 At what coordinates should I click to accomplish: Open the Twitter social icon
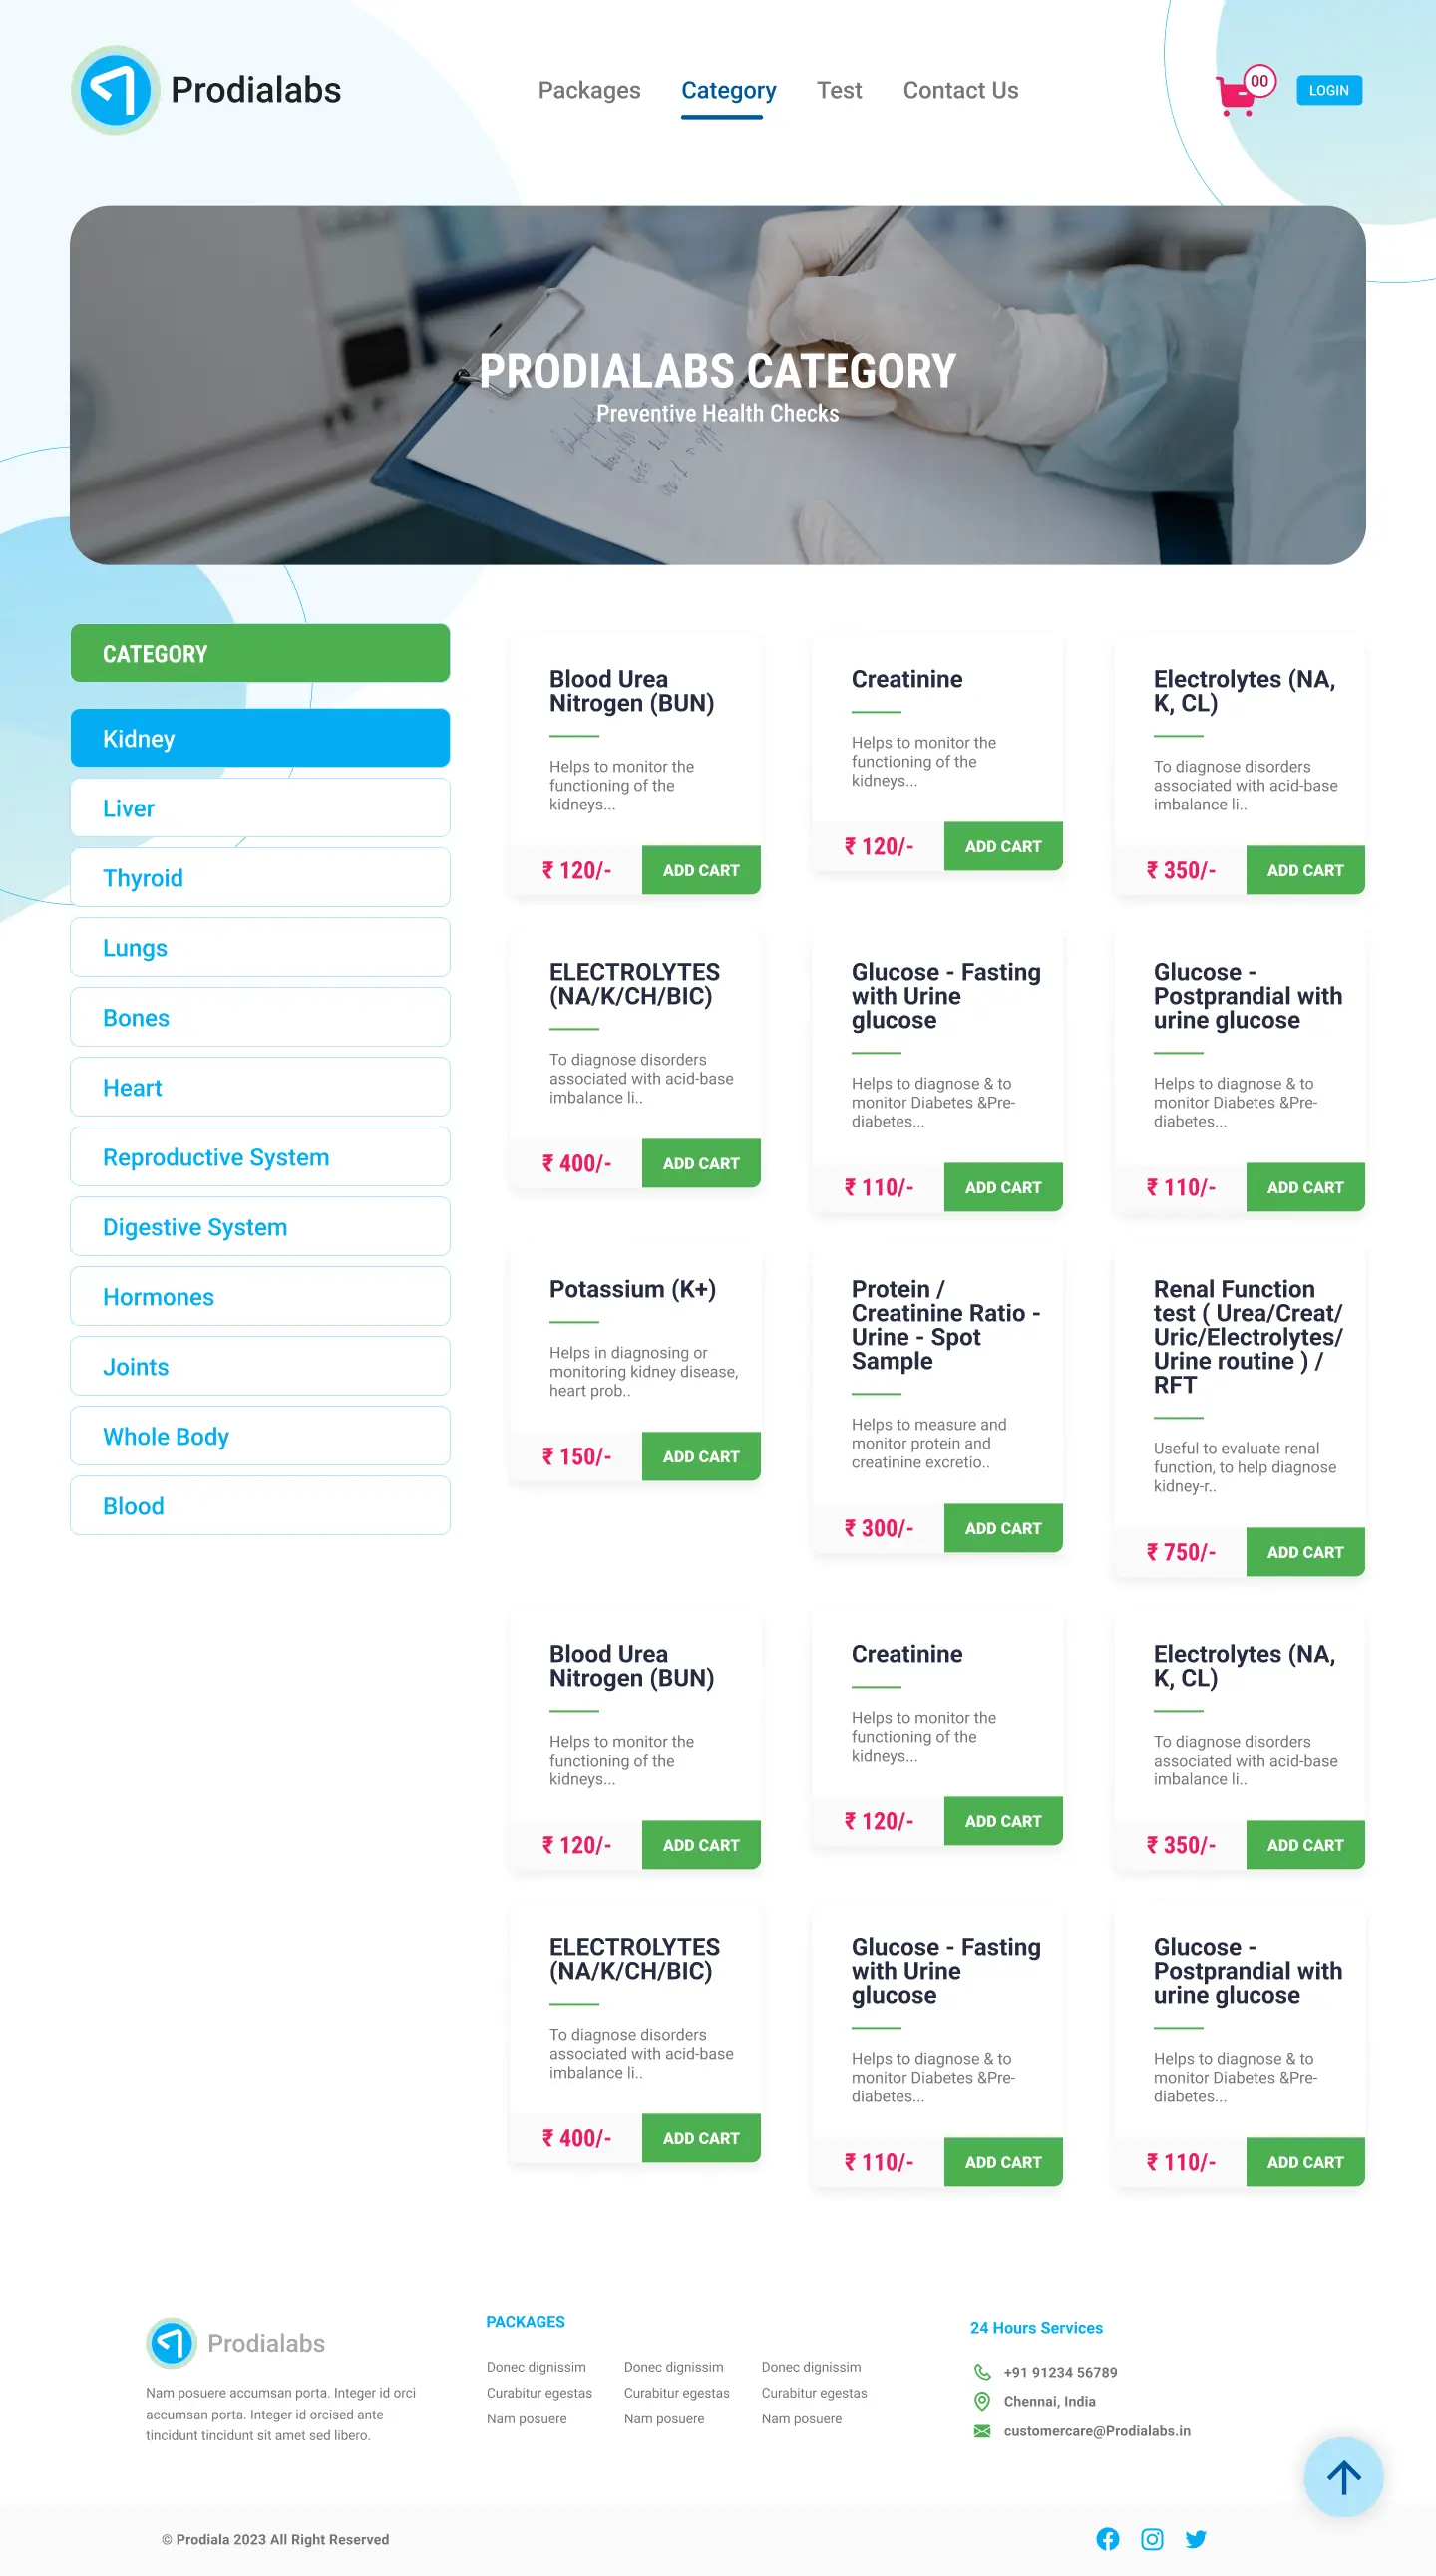1196,2538
